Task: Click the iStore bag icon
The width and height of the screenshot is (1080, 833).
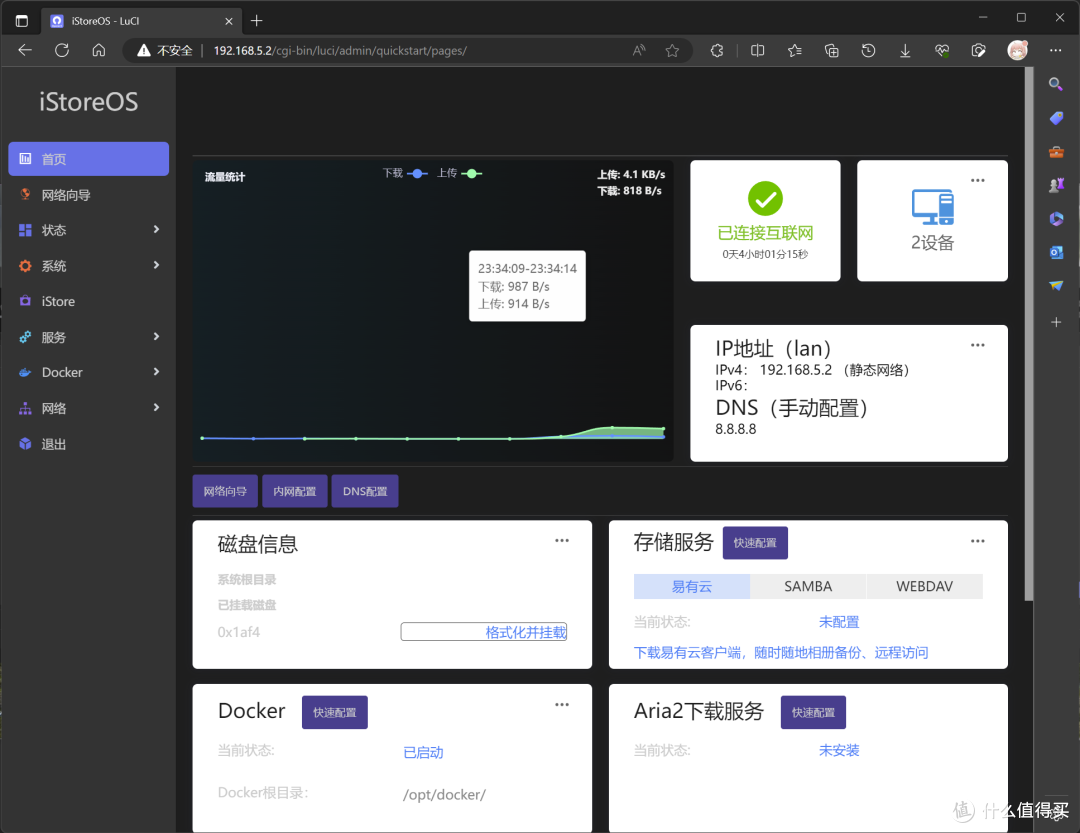Action: coord(25,301)
